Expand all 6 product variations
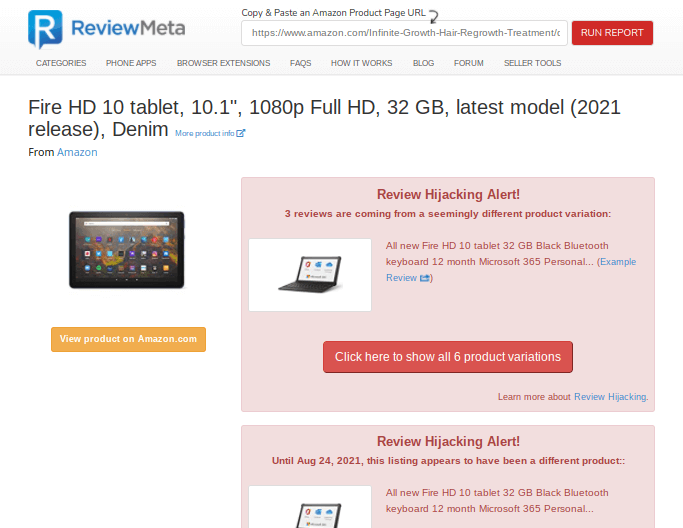Screen dimensions: 683x528 coord(448,357)
